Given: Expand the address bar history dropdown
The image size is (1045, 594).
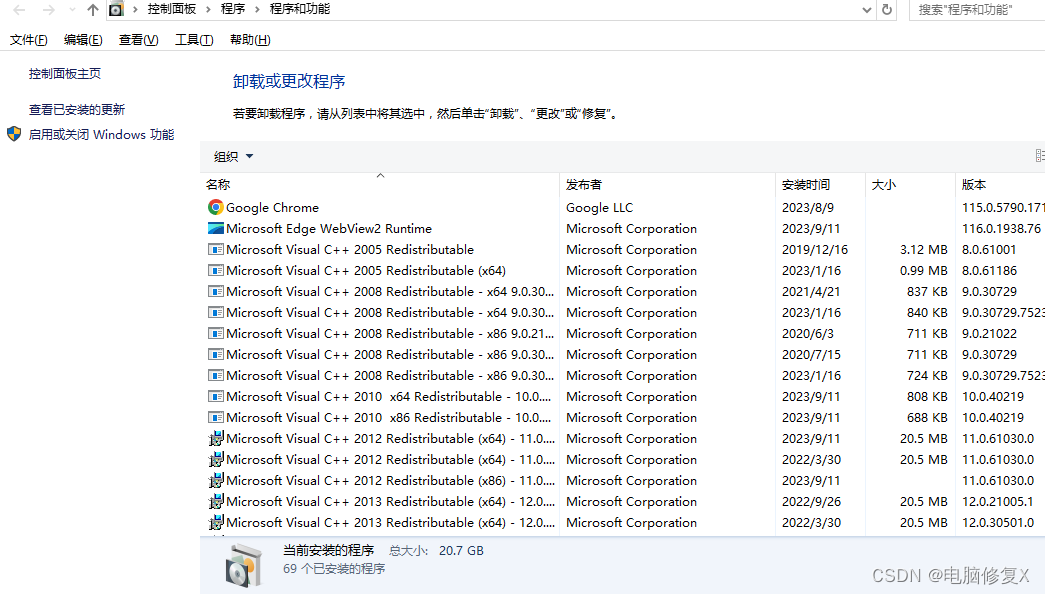Looking at the screenshot, I should coord(866,10).
